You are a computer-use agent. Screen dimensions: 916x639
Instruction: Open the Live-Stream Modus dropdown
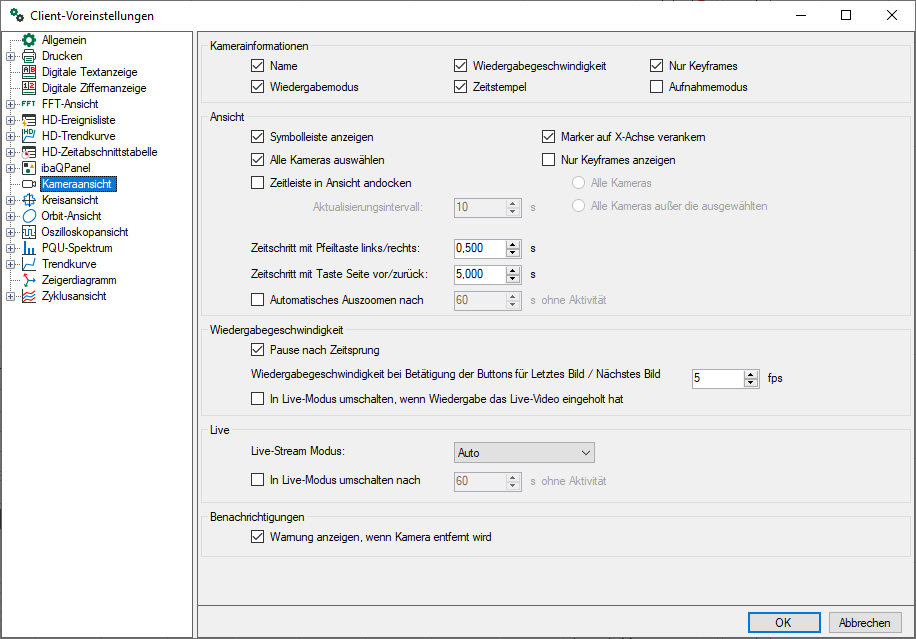(524, 453)
